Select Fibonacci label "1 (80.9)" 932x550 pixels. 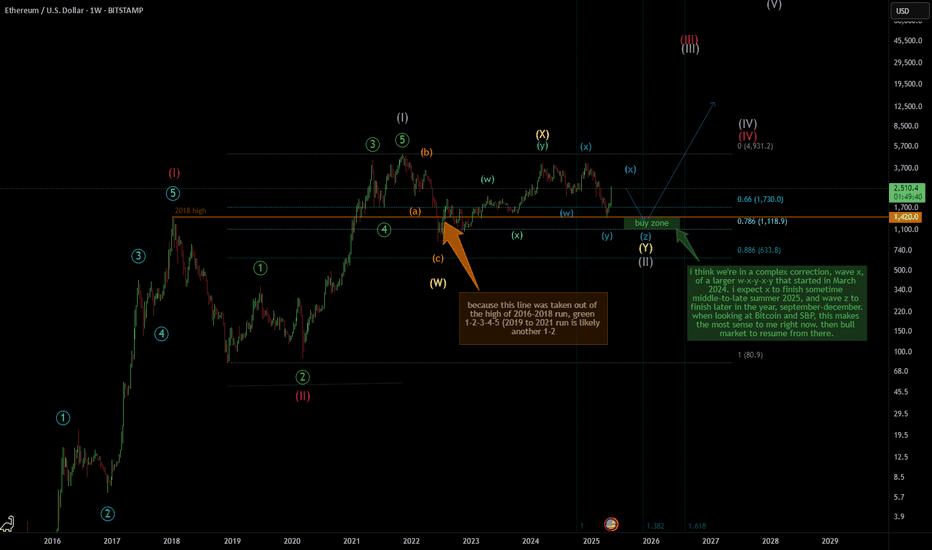[750, 354]
